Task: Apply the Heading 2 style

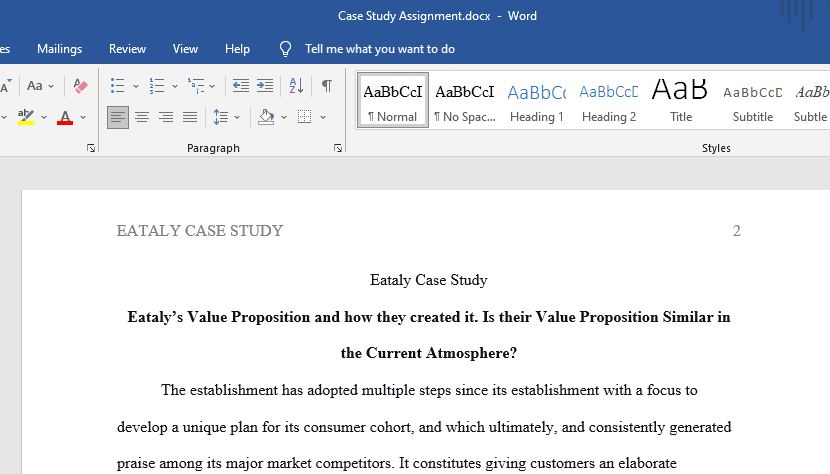Action: coord(609,100)
